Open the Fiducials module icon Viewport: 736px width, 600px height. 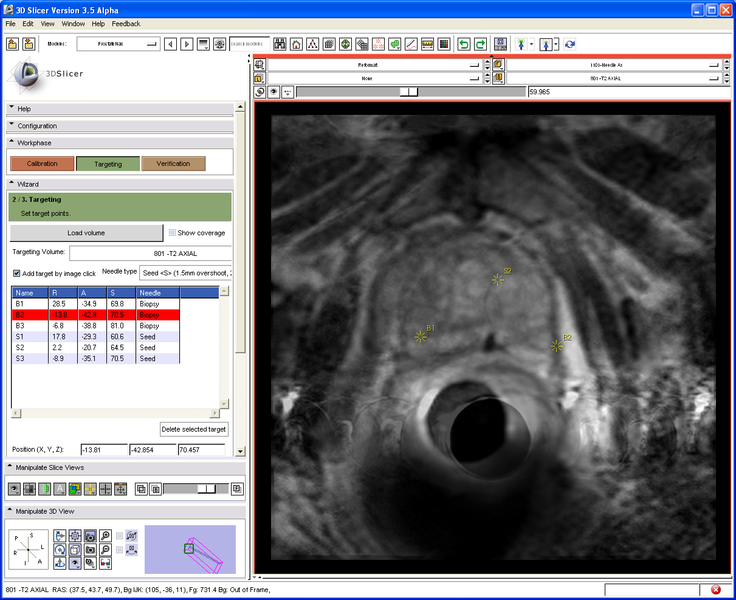(x=378, y=44)
